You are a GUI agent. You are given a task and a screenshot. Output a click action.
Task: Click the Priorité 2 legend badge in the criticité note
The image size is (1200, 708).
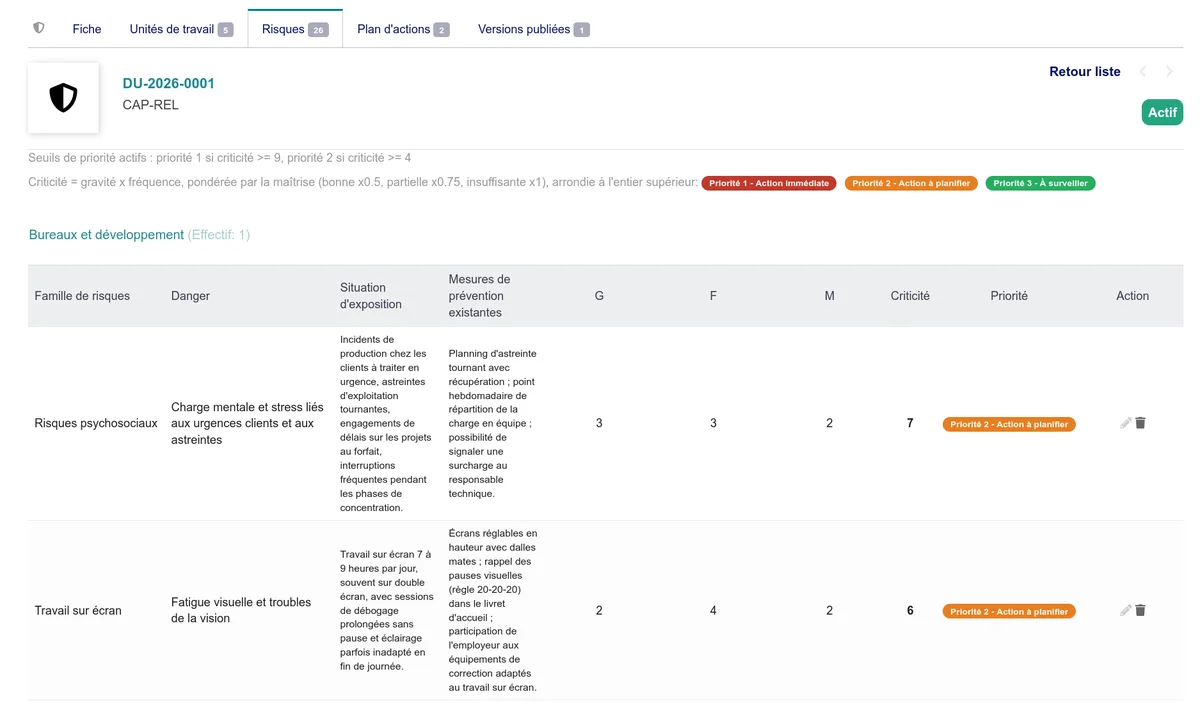911,184
